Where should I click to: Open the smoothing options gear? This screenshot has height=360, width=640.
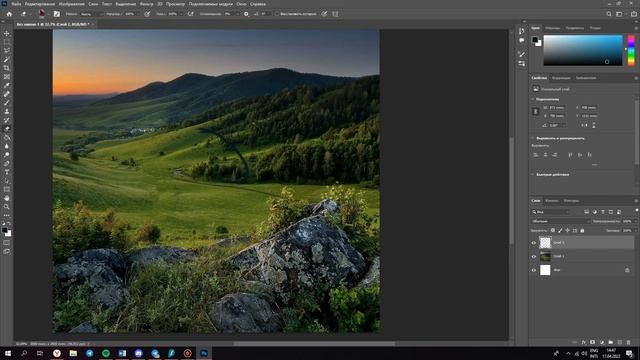246,14
